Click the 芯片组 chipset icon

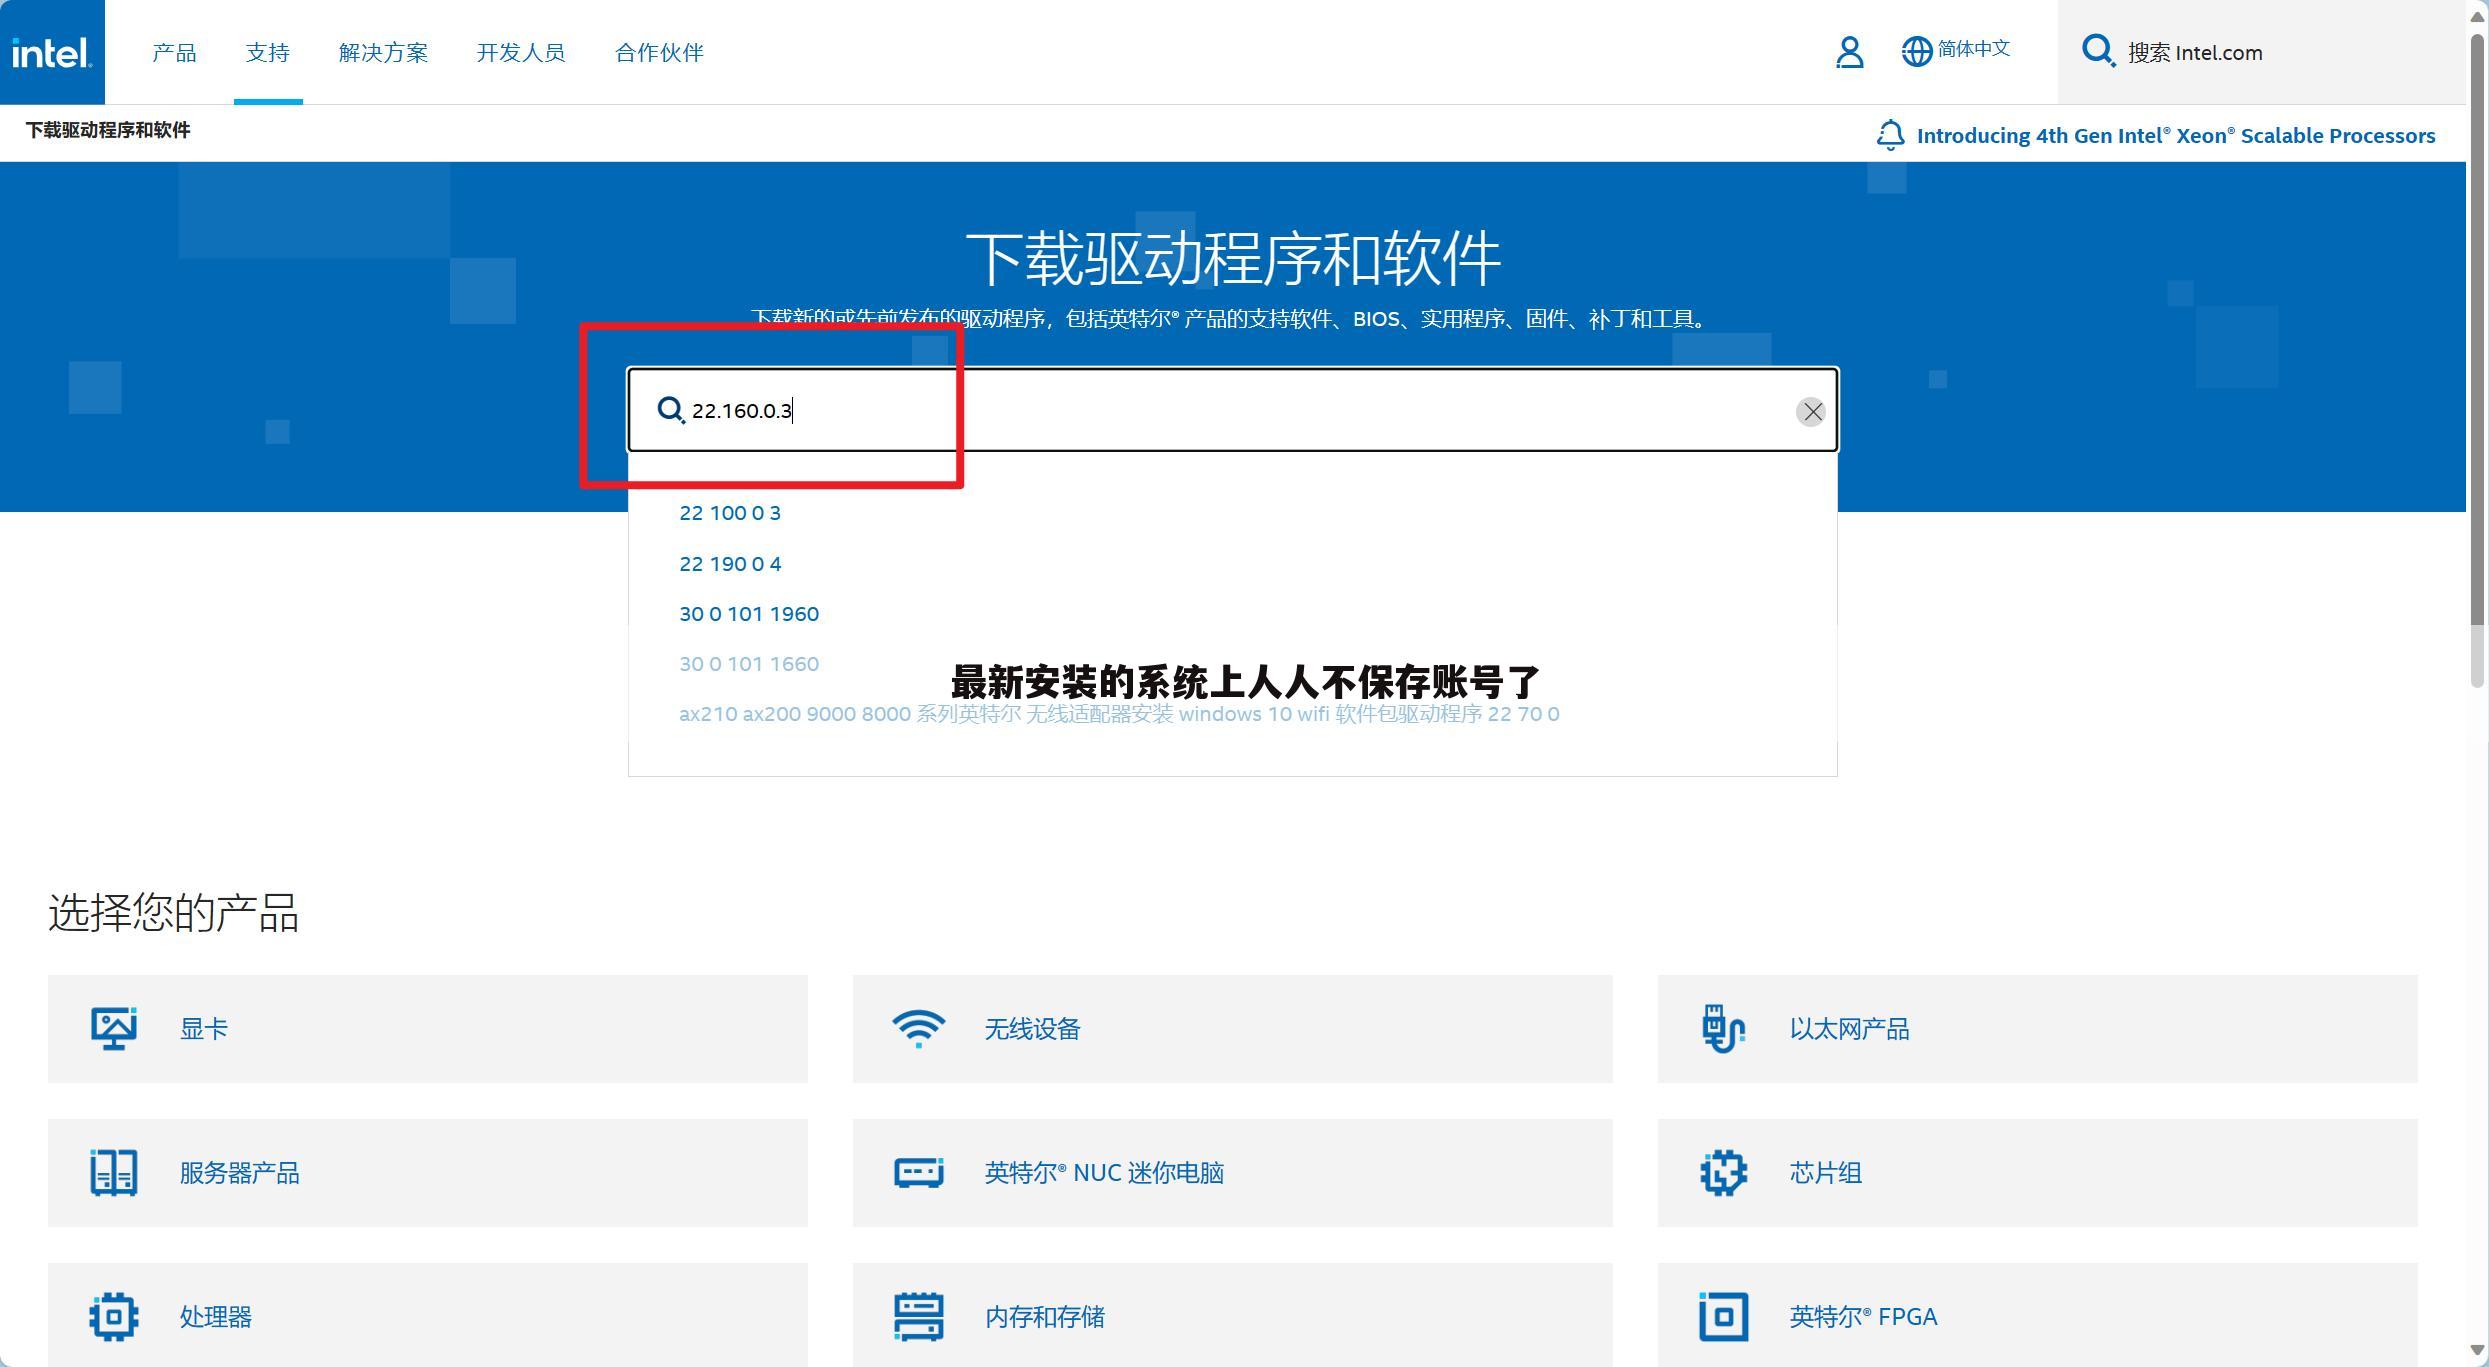(1723, 1172)
